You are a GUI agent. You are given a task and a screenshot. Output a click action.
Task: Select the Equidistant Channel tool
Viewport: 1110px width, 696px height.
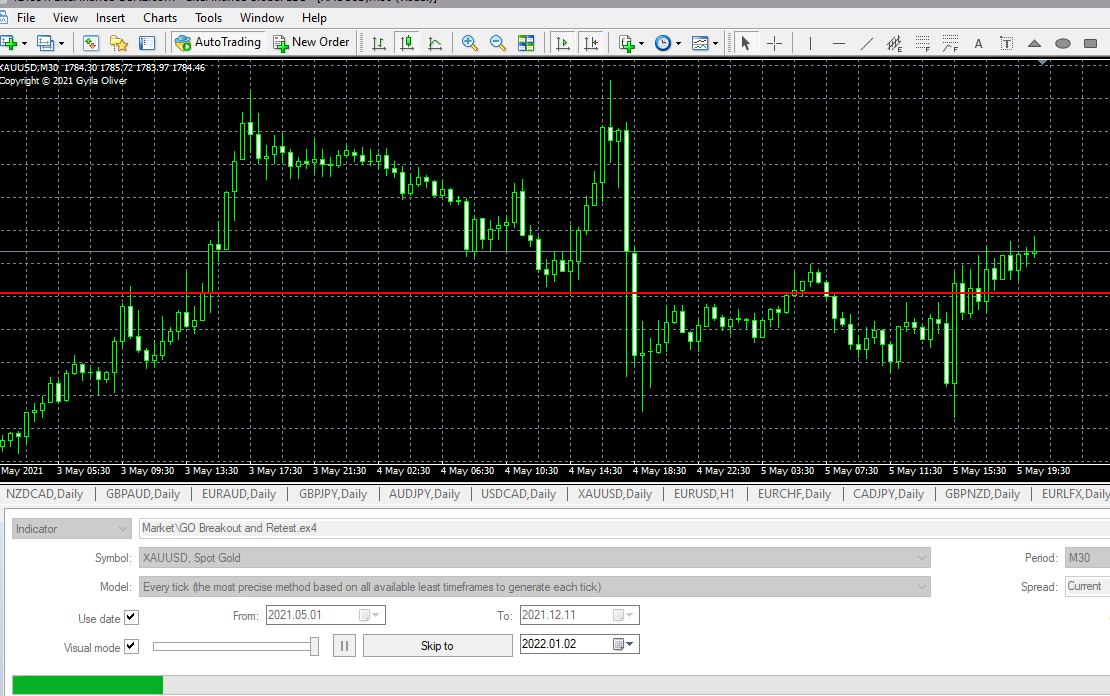tap(895, 43)
